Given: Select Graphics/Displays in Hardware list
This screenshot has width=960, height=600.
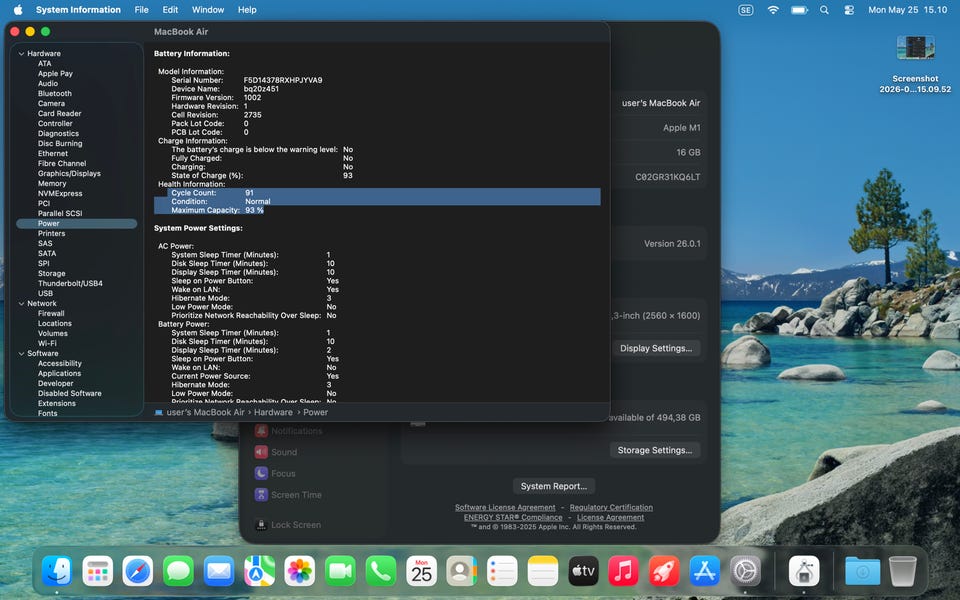Looking at the screenshot, I should click(x=69, y=173).
